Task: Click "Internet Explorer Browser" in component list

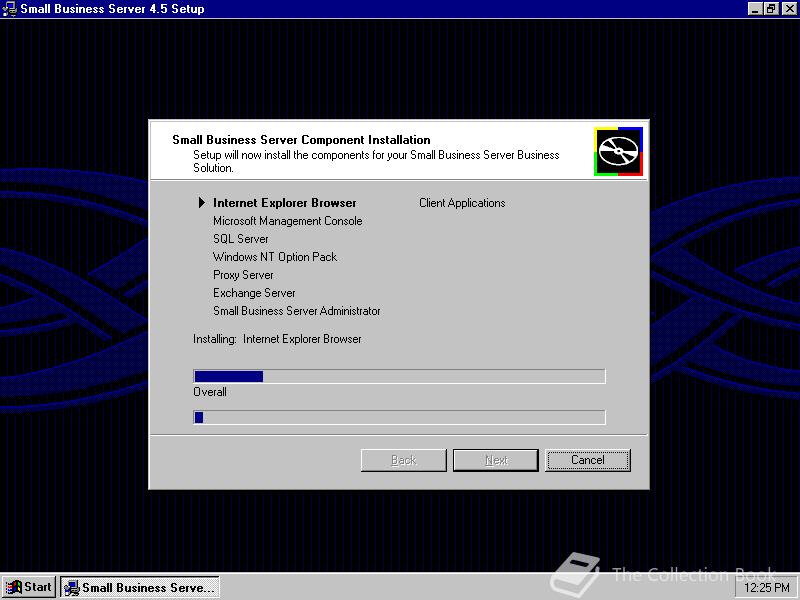Action: click(285, 203)
